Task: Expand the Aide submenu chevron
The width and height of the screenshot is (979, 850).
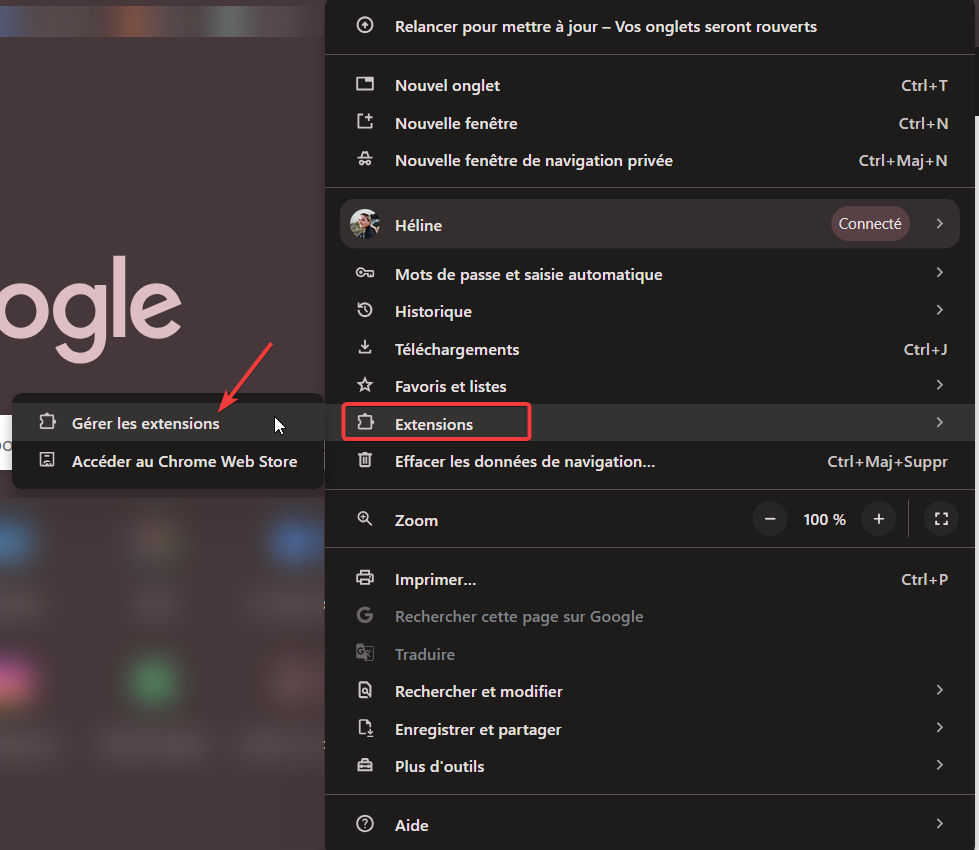Action: tap(940, 824)
